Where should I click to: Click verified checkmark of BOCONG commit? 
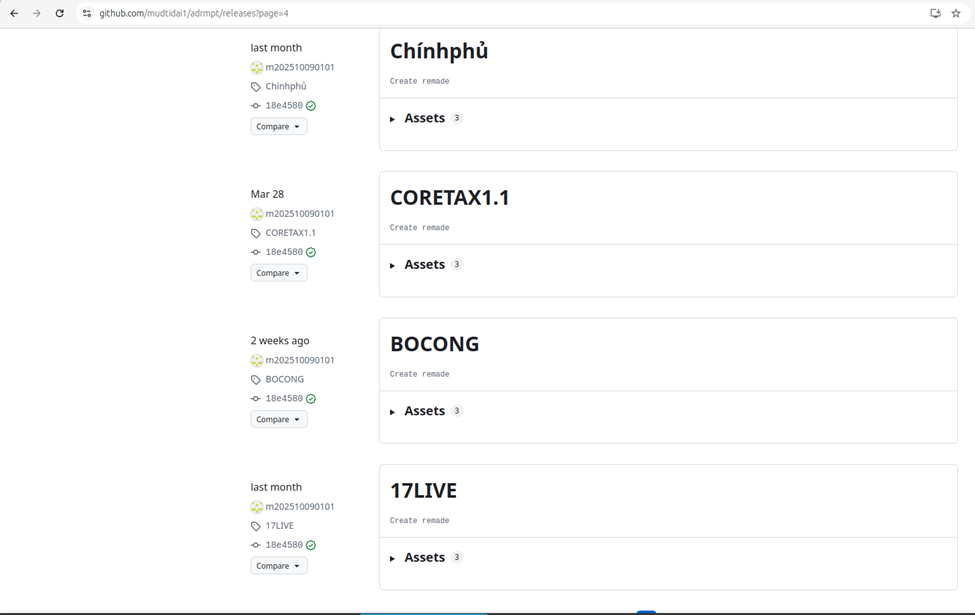pyautogui.click(x=311, y=399)
